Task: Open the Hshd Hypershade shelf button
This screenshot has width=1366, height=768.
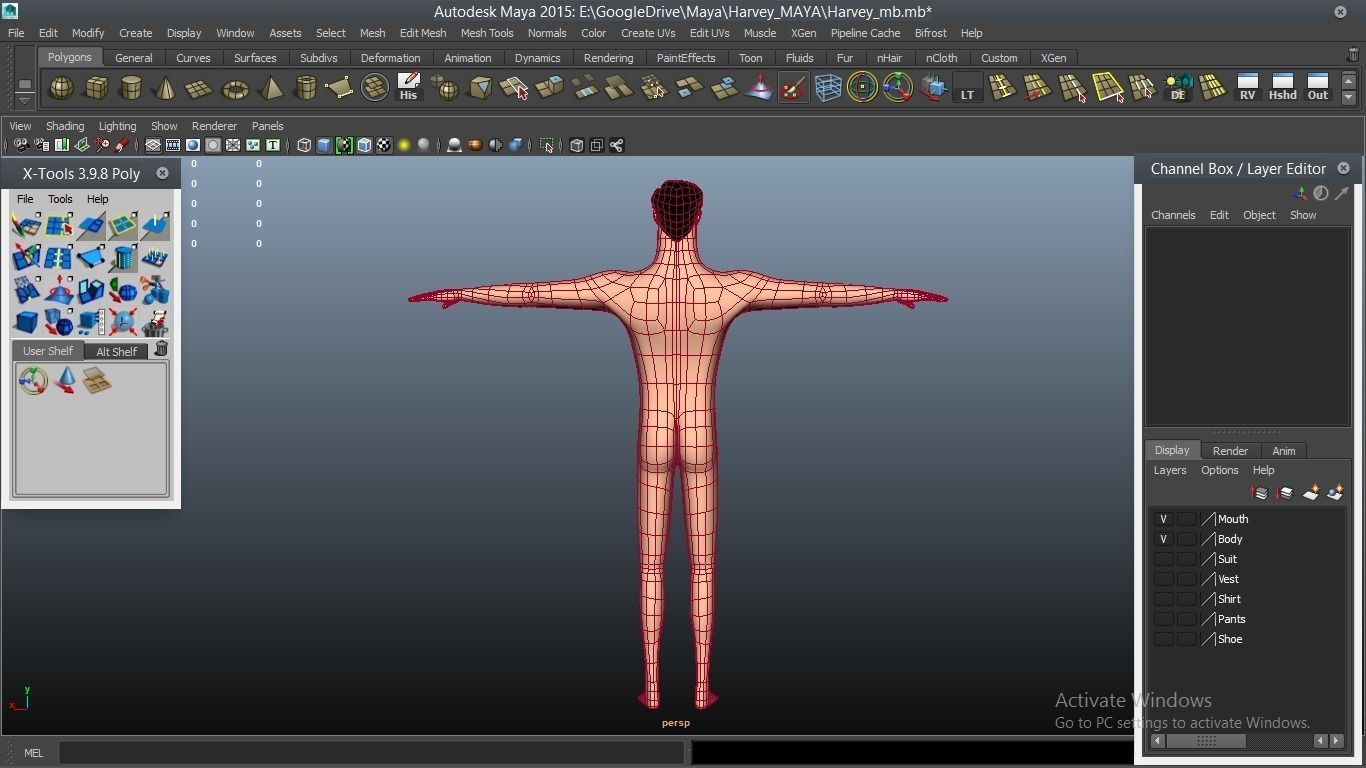Action: 1282,88
